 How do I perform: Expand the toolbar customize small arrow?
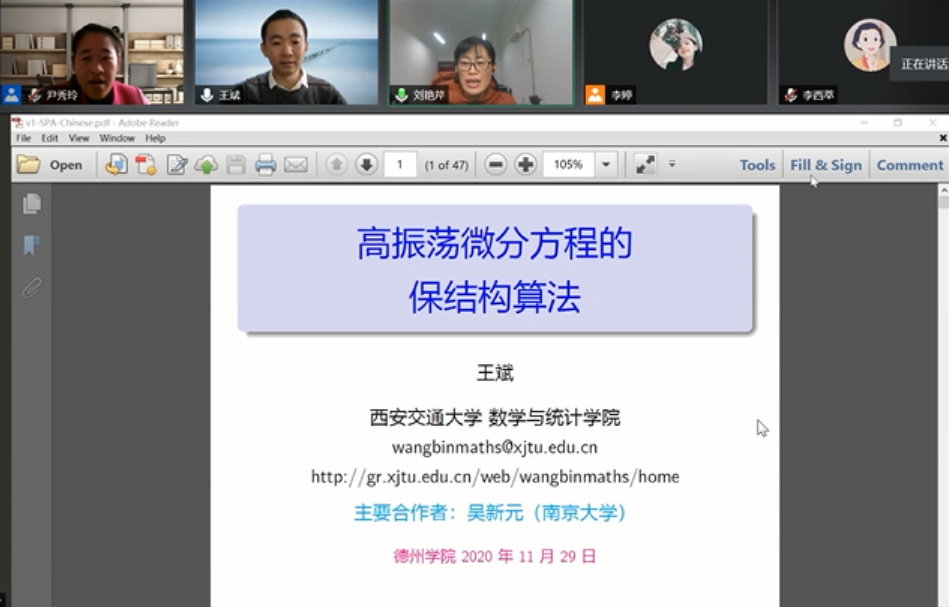(672, 164)
